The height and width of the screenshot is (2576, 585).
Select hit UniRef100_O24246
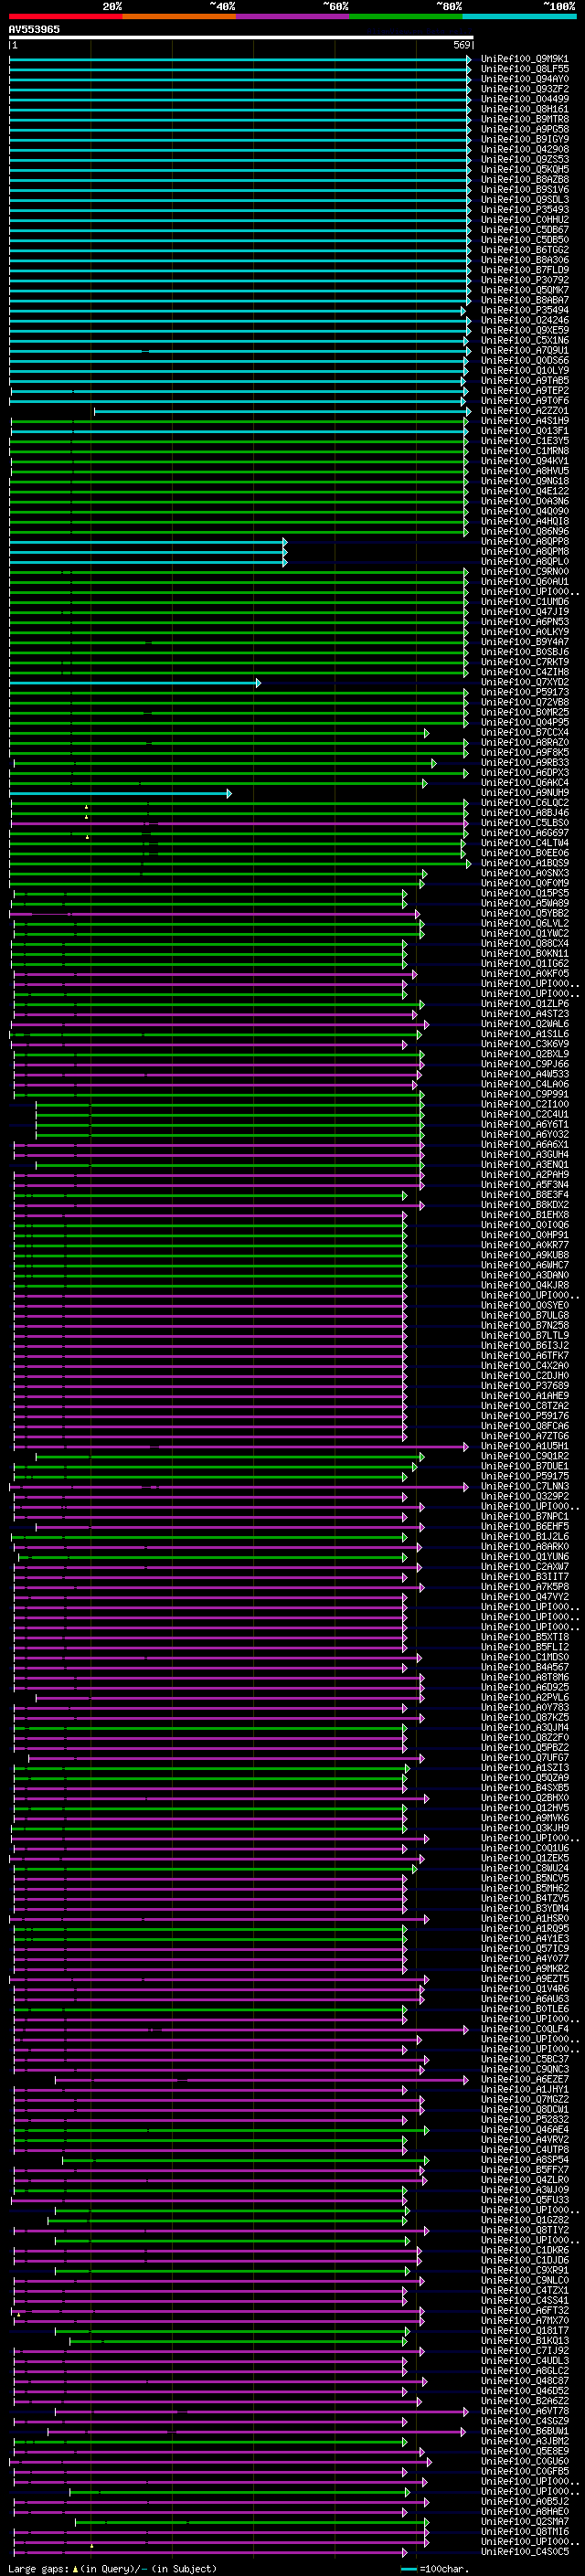click(x=525, y=320)
